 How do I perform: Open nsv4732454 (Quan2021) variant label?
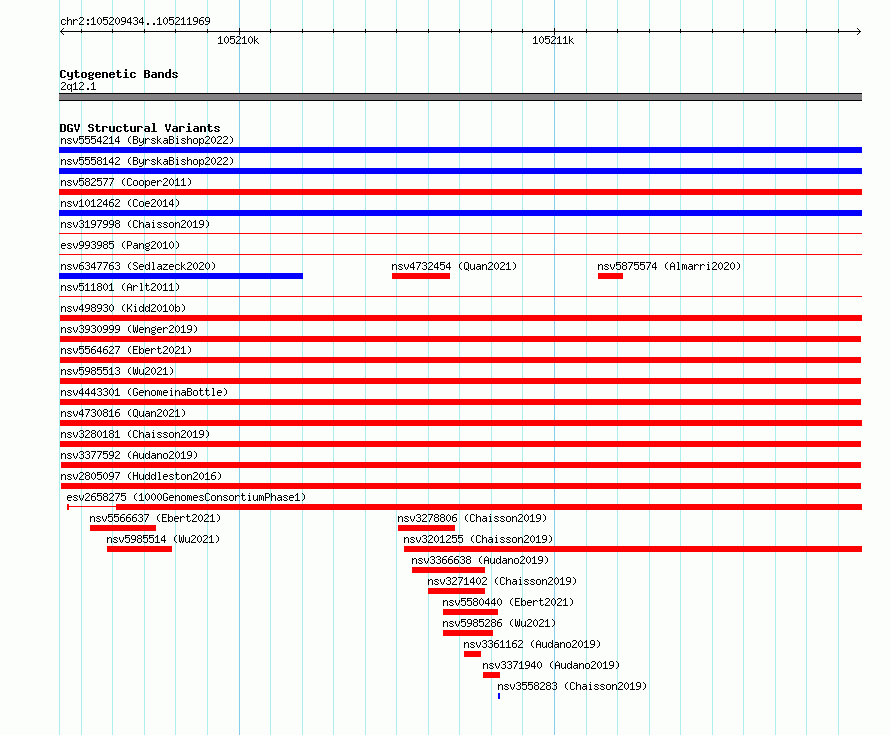point(454,266)
